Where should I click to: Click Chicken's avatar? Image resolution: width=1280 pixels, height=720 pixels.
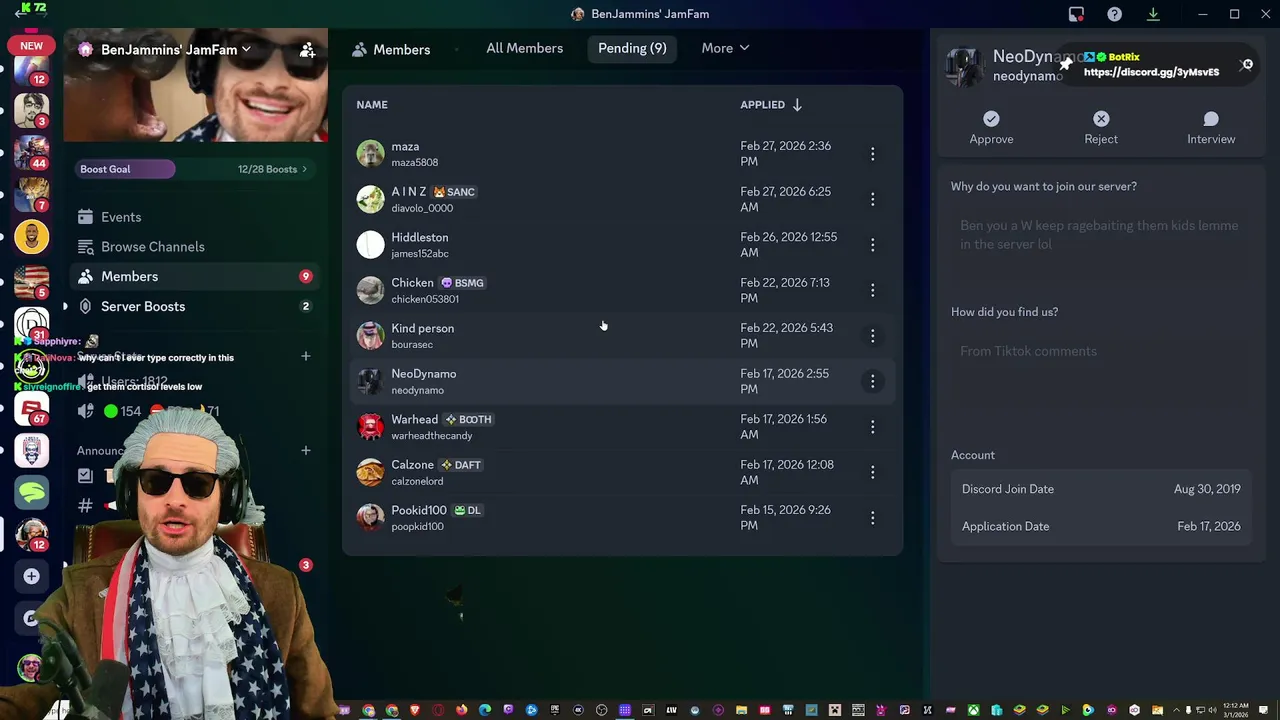370,290
